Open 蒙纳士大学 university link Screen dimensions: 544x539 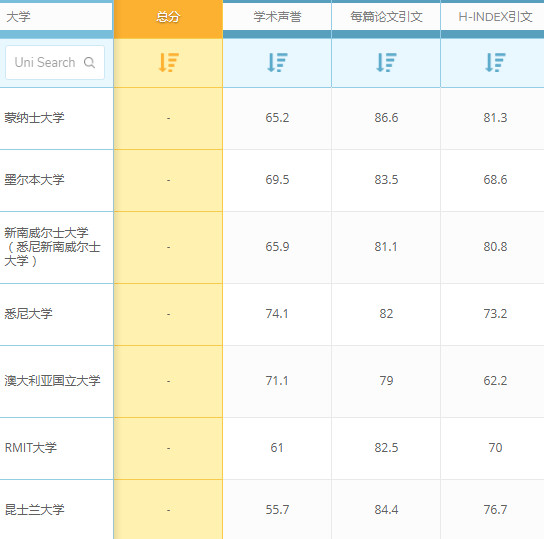point(34,118)
